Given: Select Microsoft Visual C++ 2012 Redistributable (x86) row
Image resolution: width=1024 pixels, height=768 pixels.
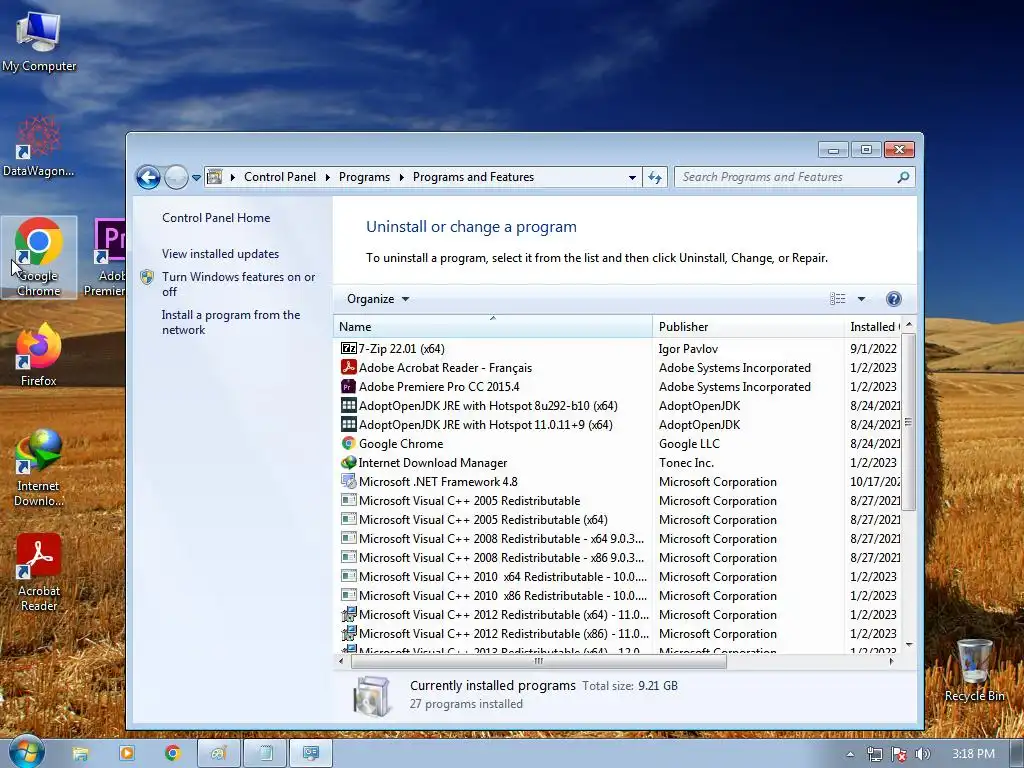Looking at the screenshot, I should [x=619, y=633].
